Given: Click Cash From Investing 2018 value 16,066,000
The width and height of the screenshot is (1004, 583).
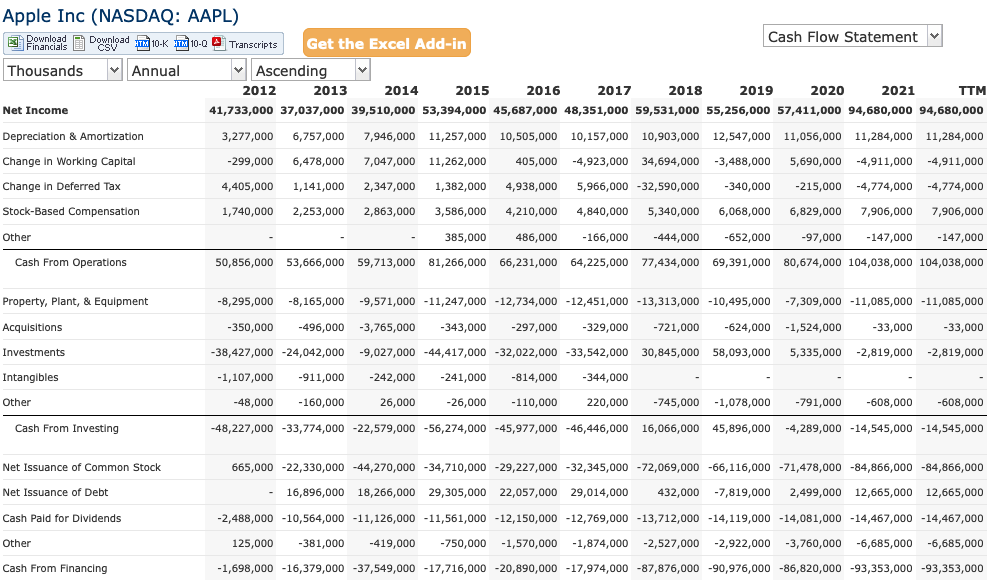Looking at the screenshot, I should [x=670, y=429].
